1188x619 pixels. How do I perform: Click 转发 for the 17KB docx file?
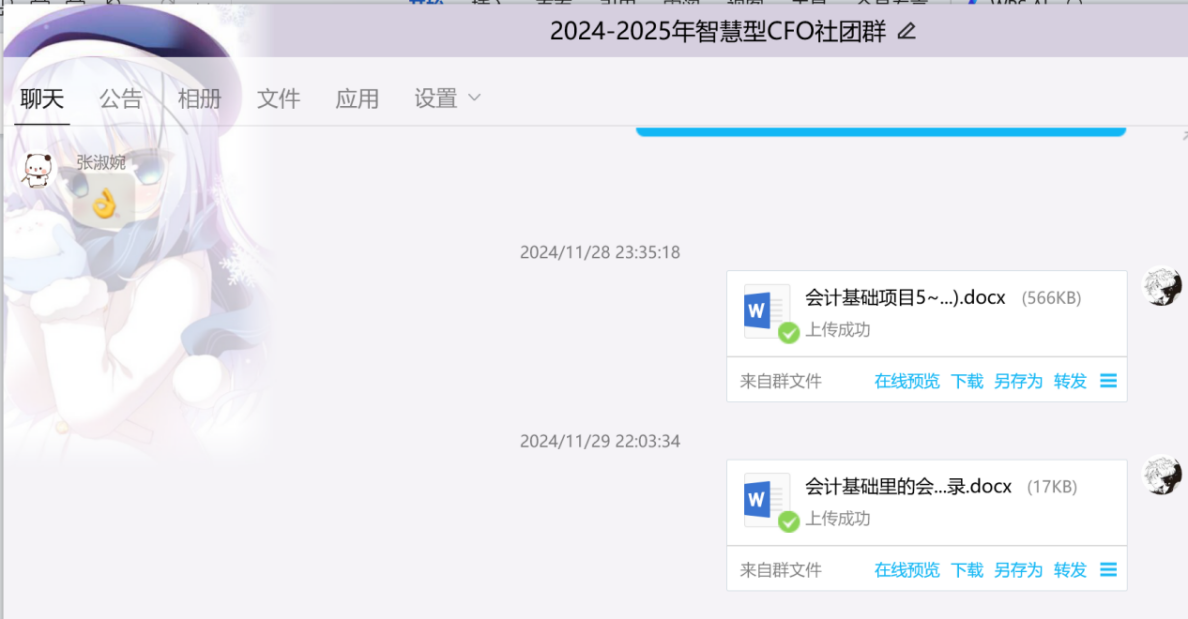[1070, 570]
